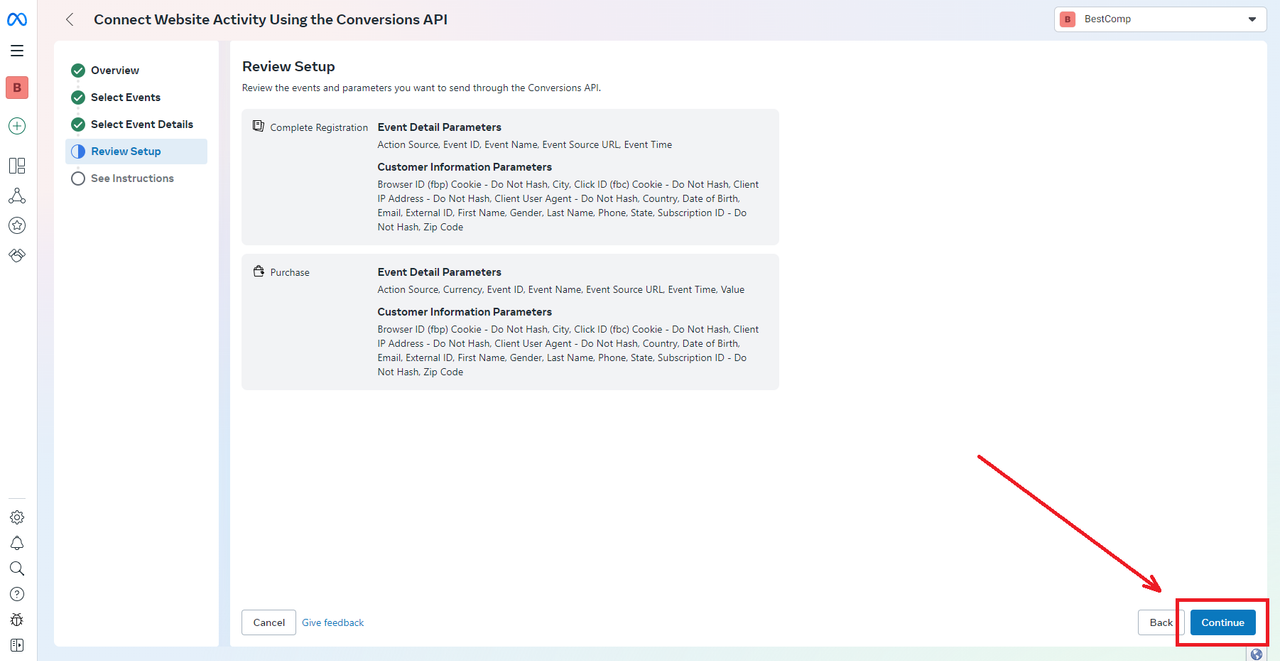Open the hamburger menu in sidebar
Viewport: 1280px width, 661px height.
tap(17, 51)
